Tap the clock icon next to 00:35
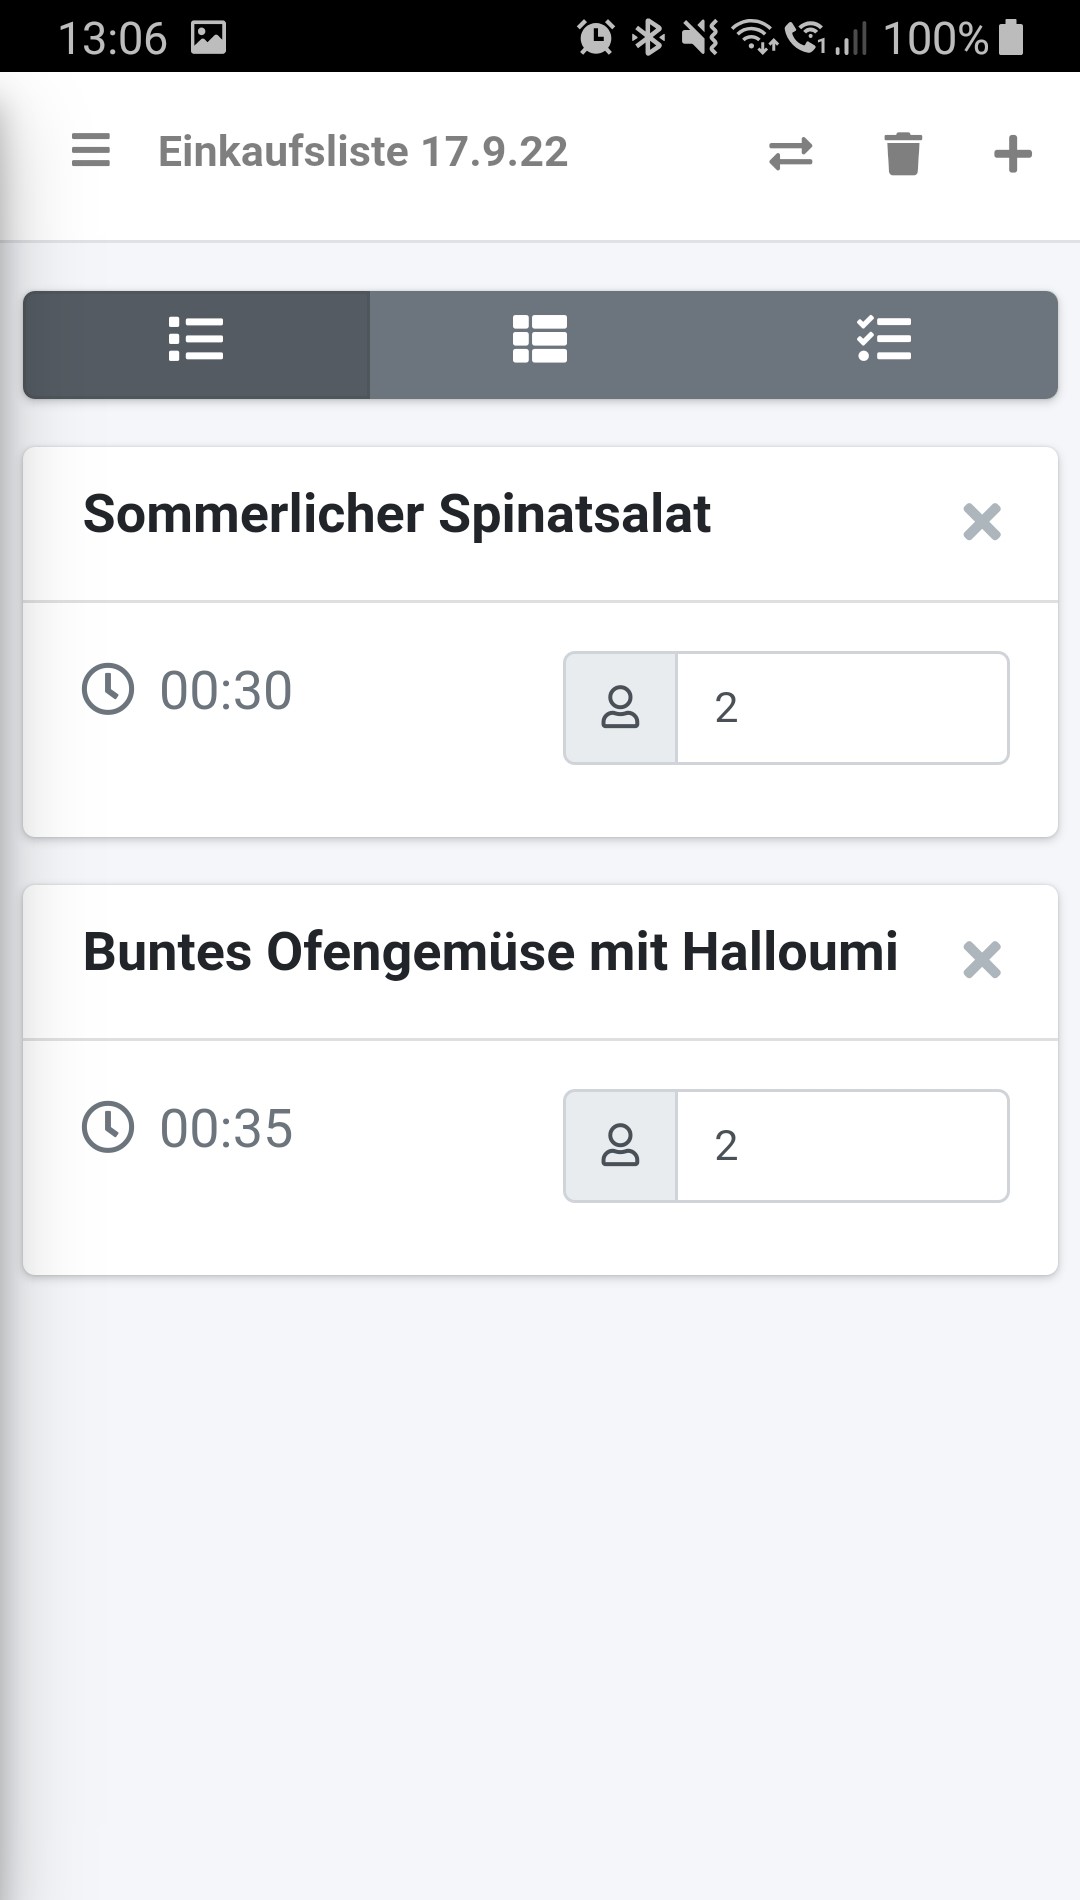This screenshot has height=1900, width=1080. pyautogui.click(x=107, y=1127)
